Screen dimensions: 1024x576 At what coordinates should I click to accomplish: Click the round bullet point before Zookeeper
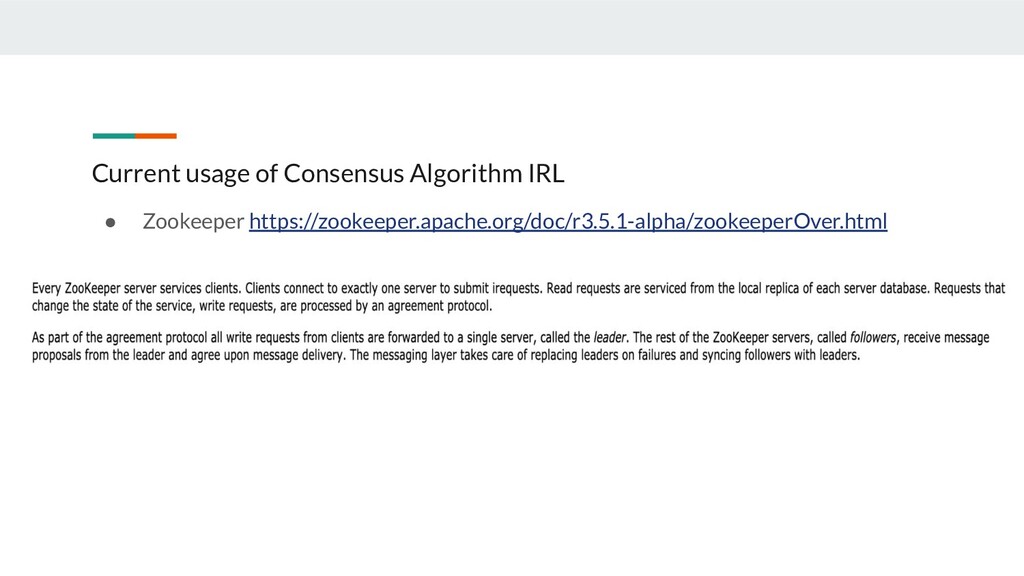pyautogui.click(x=110, y=223)
